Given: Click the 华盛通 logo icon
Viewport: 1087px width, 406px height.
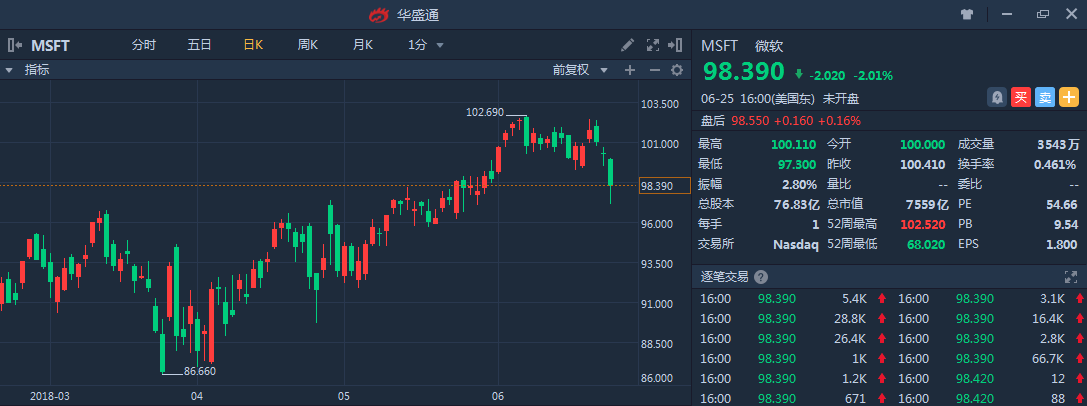Looking at the screenshot, I should point(379,15).
